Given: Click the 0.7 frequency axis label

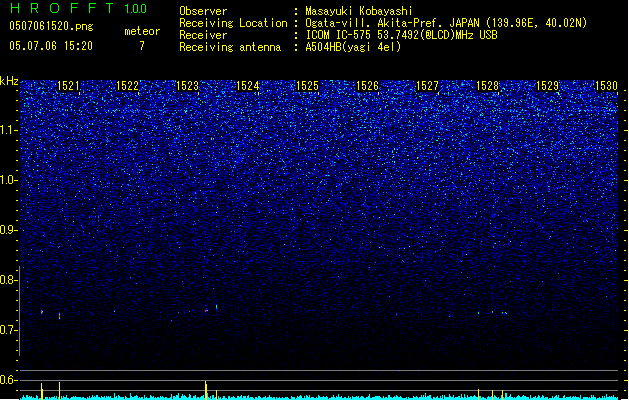Looking at the screenshot, I should point(8,330).
